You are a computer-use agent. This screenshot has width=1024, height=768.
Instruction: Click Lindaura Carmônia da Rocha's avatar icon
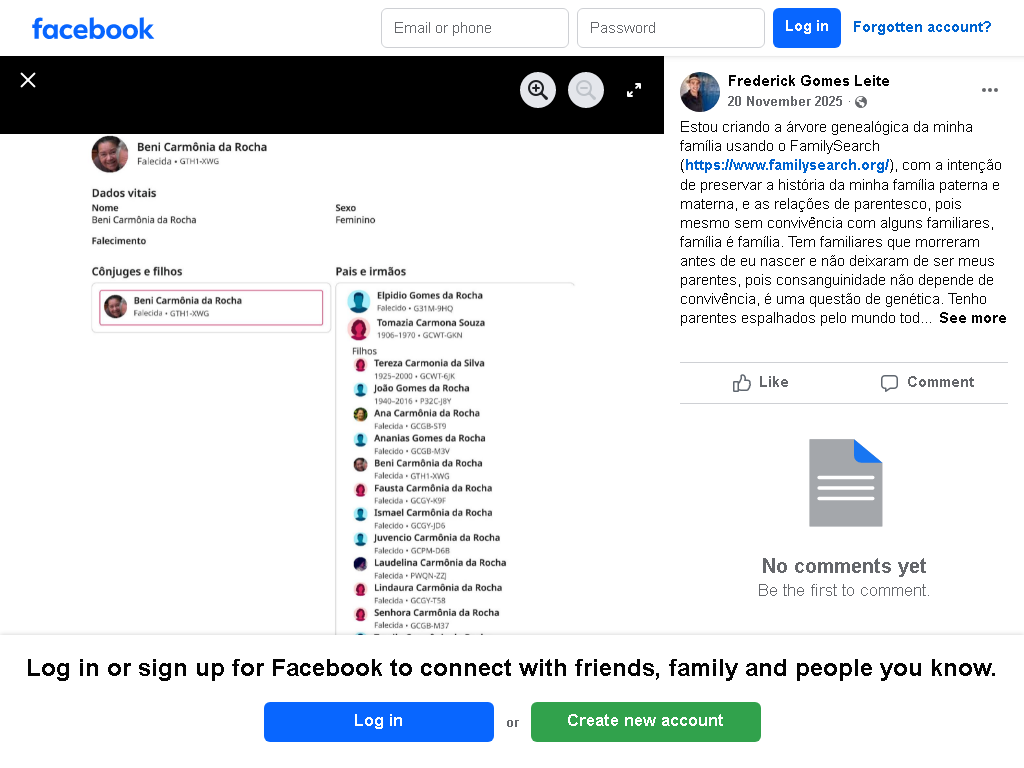coord(360,590)
